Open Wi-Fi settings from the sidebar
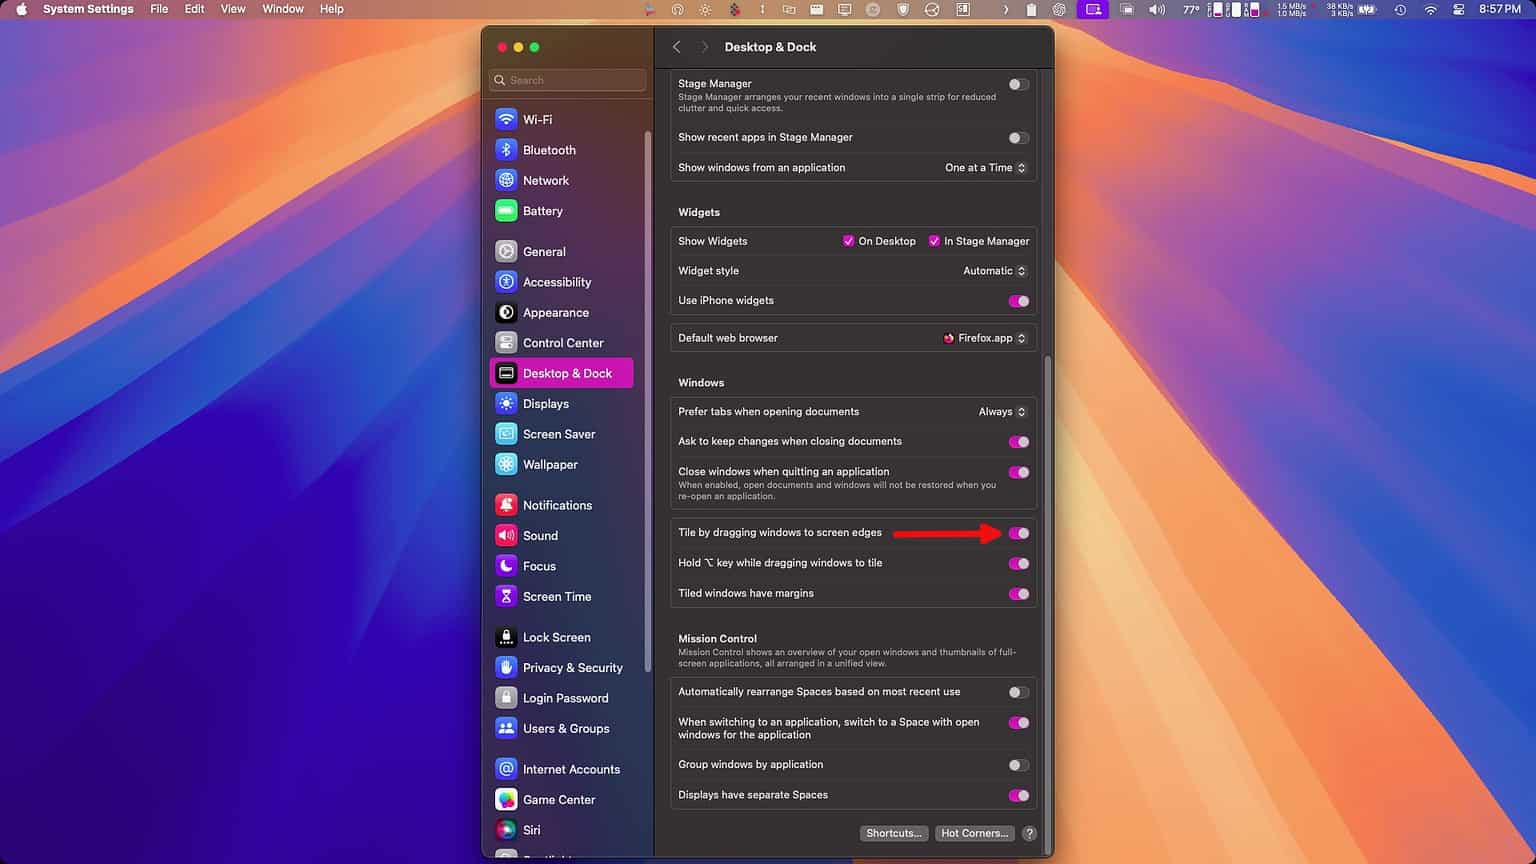The image size is (1536, 864). tap(538, 118)
